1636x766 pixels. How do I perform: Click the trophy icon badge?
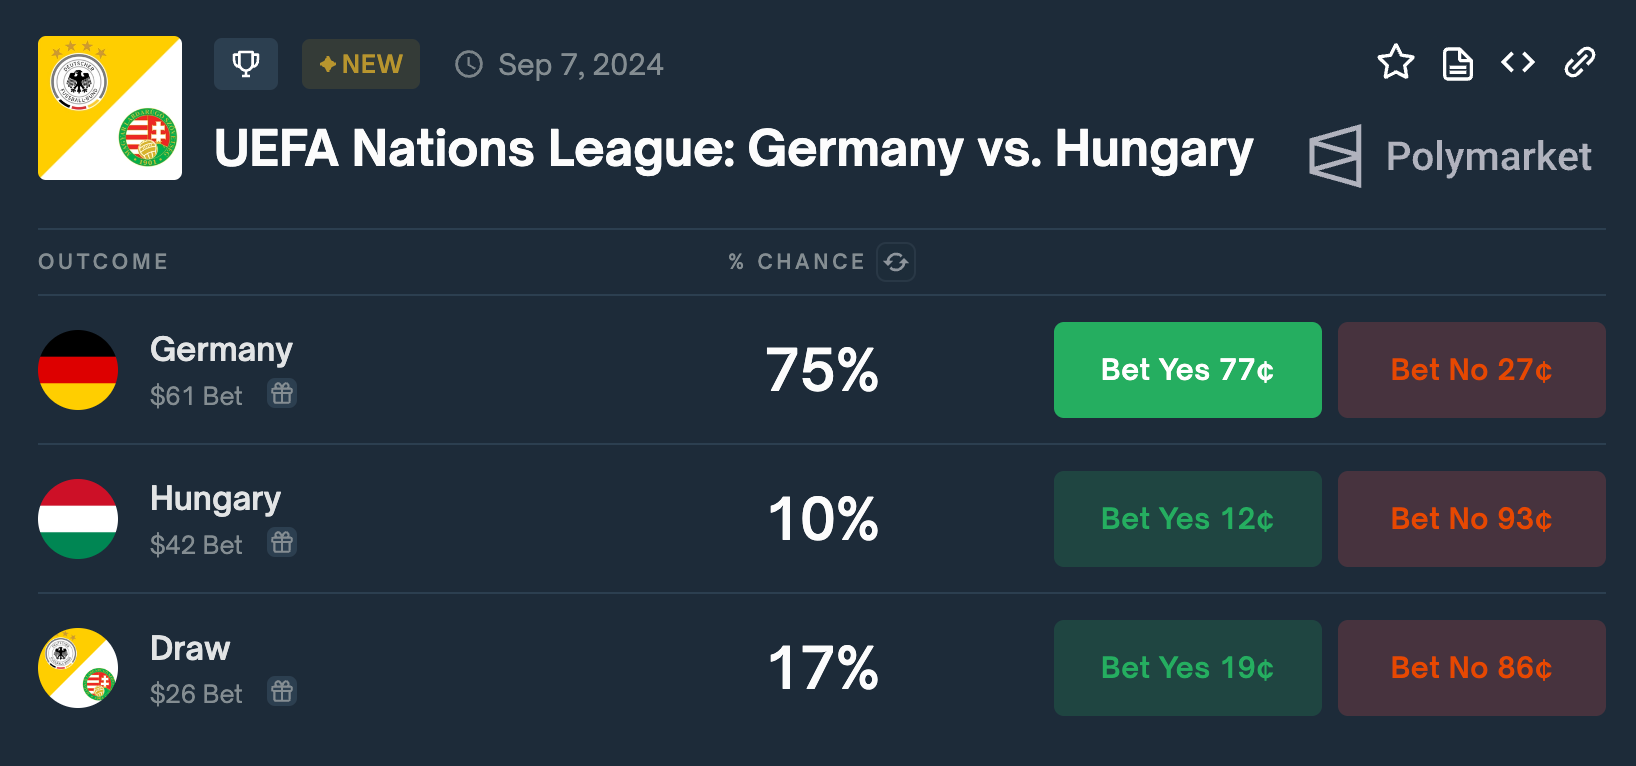click(245, 64)
